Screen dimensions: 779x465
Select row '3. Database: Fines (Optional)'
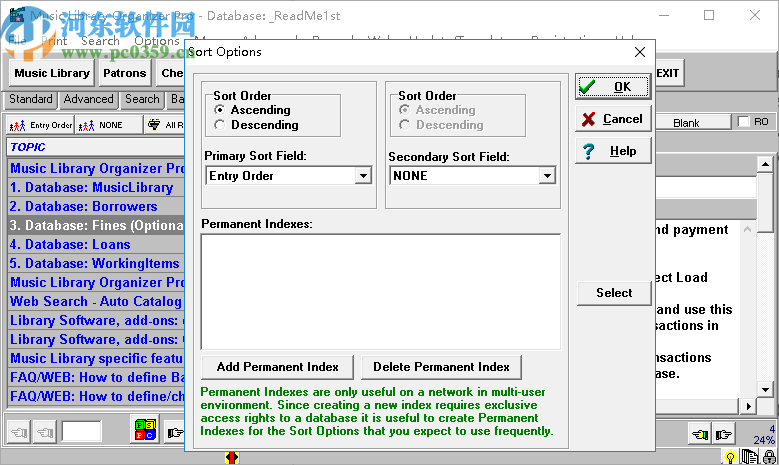pos(96,226)
